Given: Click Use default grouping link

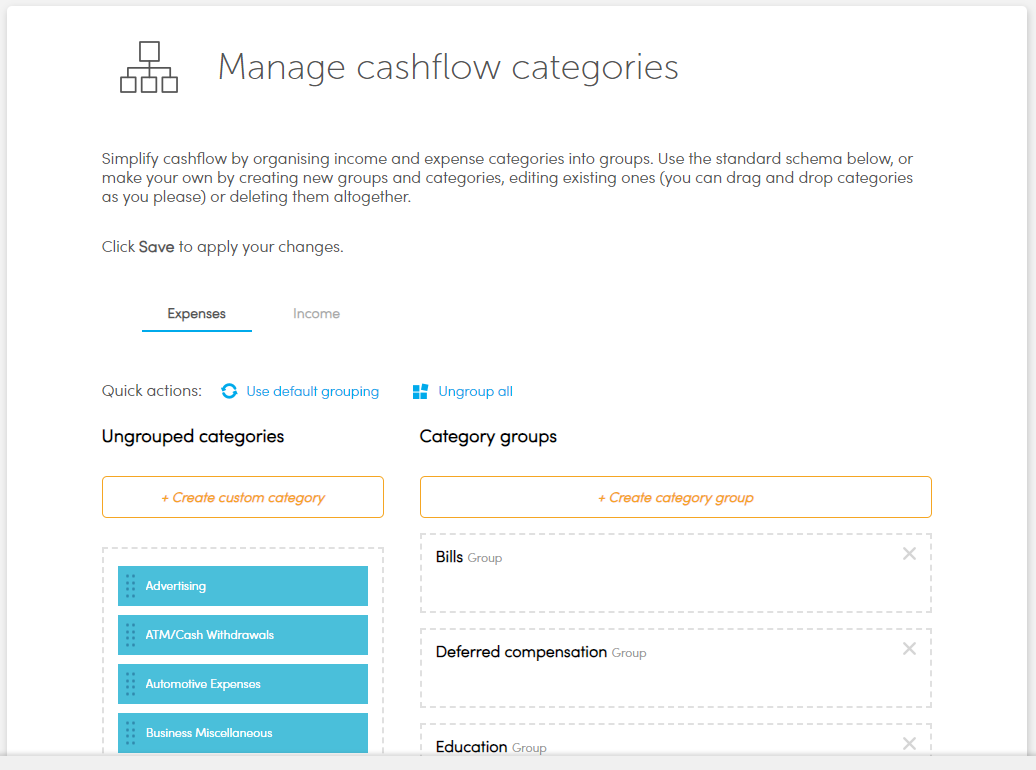Looking at the screenshot, I should (313, 391).
